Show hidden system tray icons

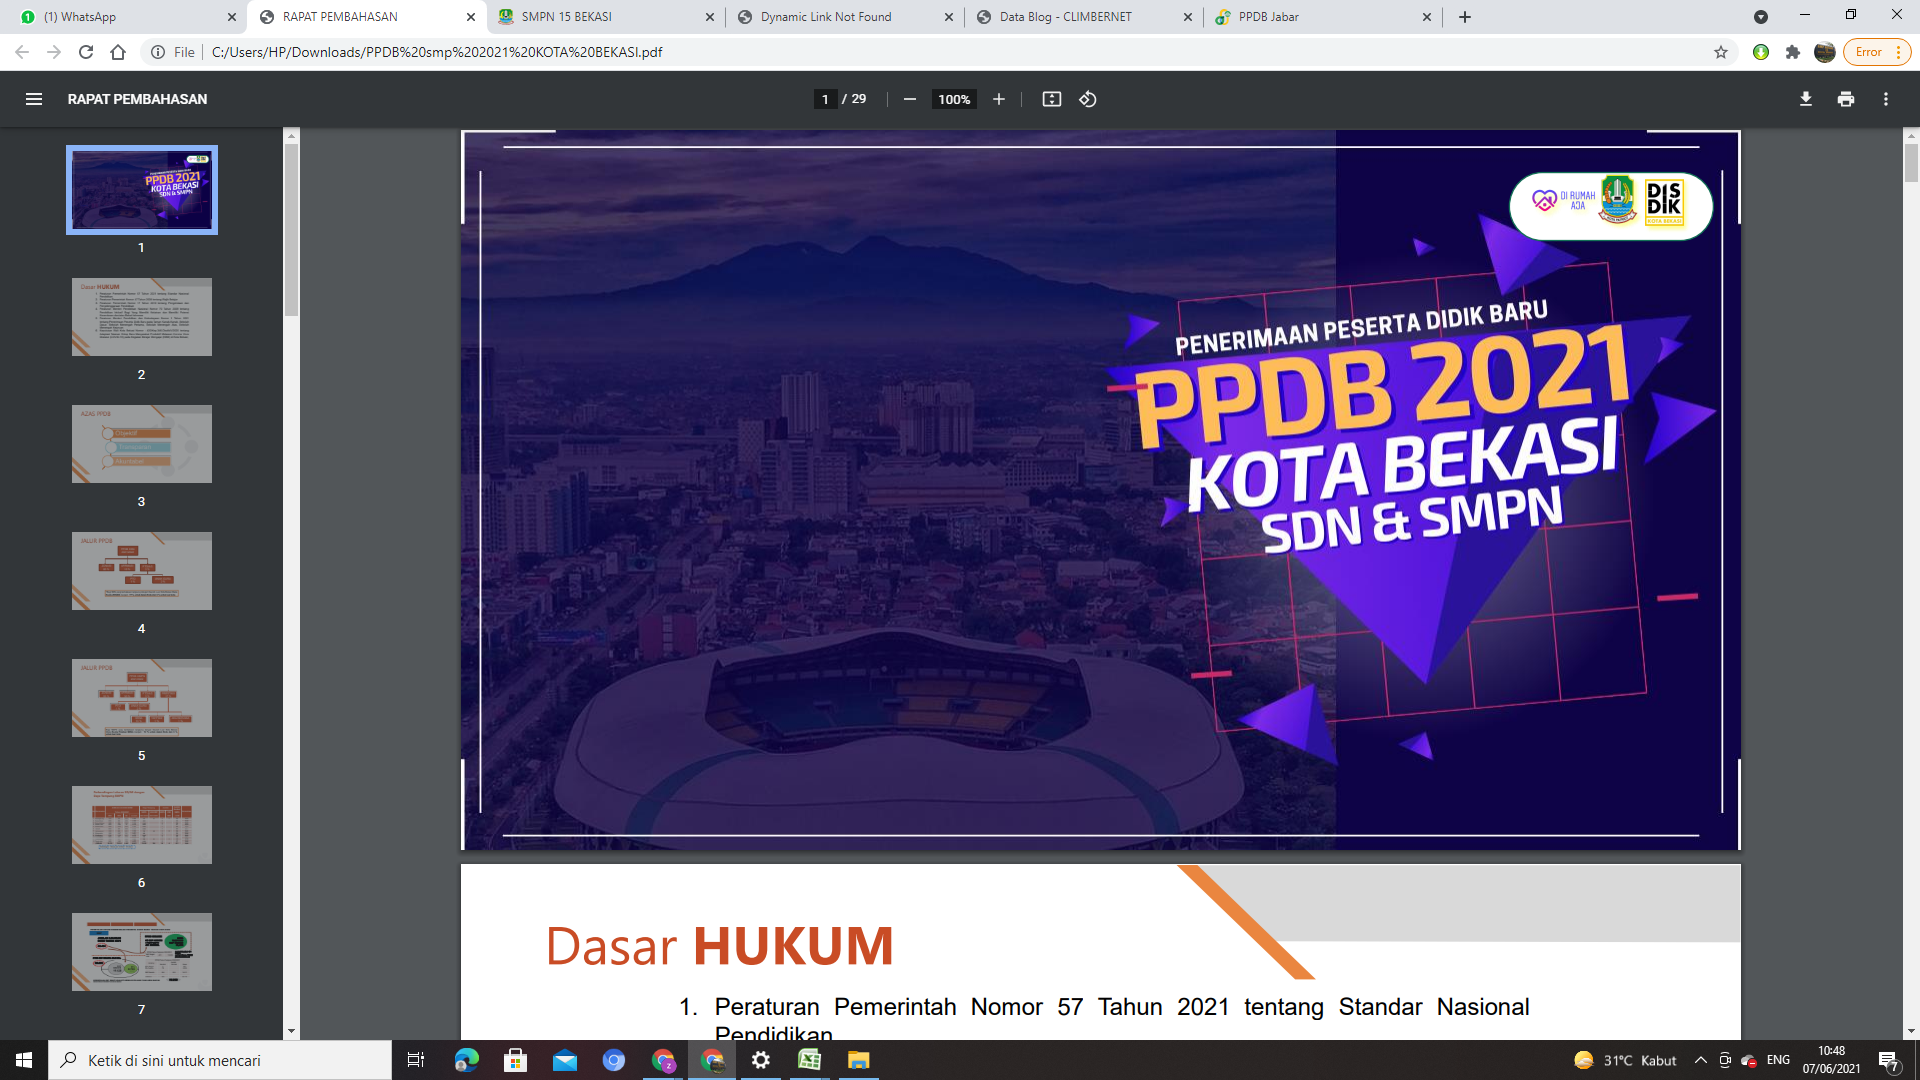1700,1060
